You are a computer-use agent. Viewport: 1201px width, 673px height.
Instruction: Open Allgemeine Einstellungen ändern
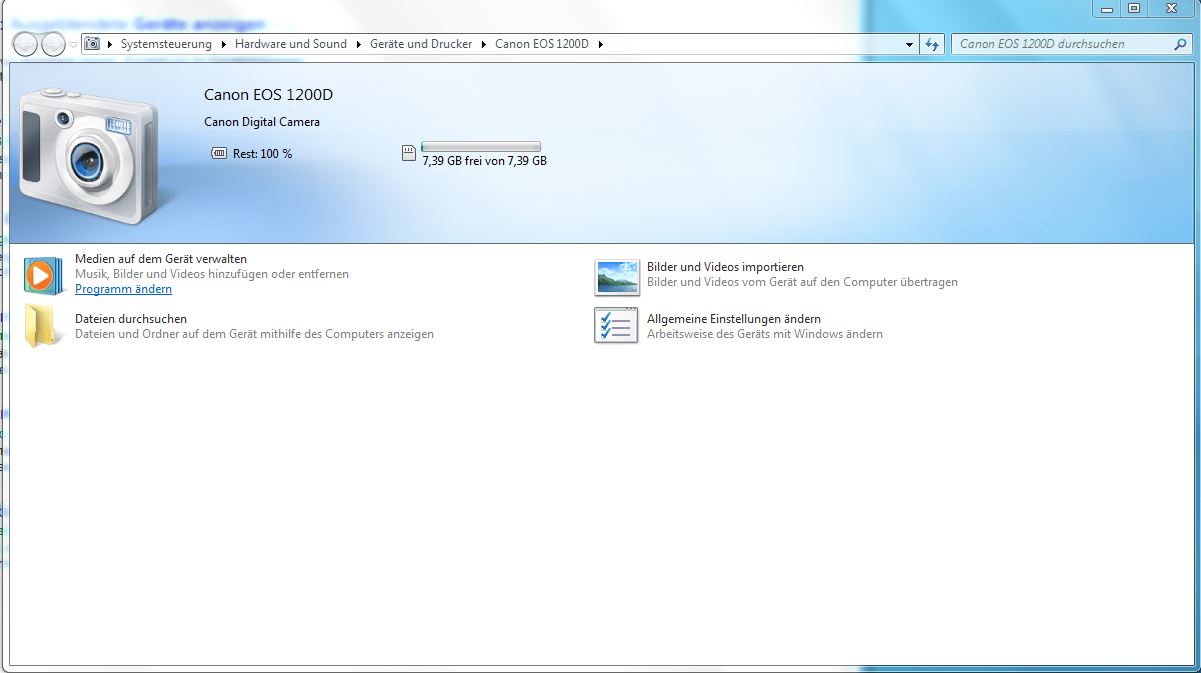(x=734, y=319)
